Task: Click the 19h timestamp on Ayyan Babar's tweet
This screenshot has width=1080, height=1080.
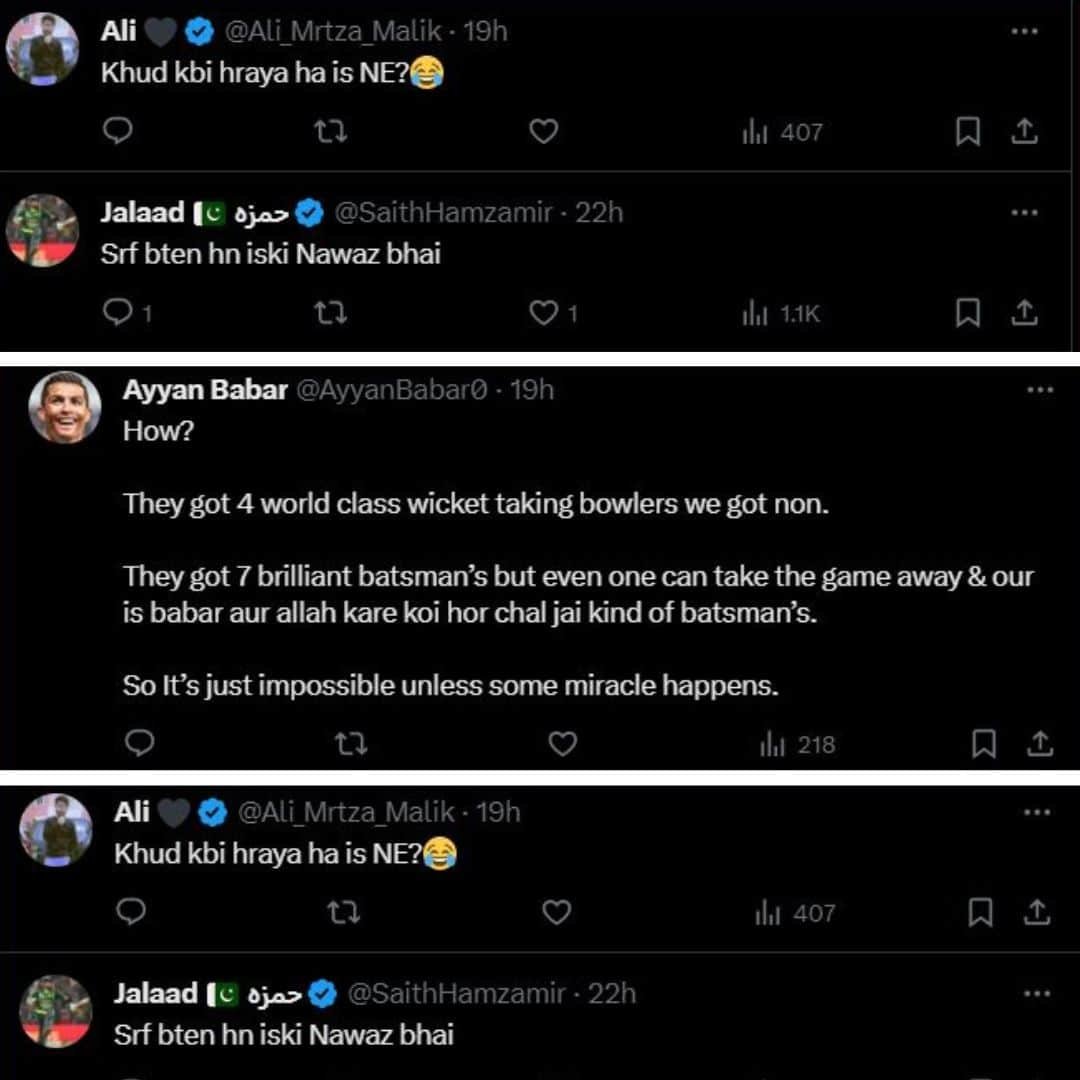Action: 532,390
